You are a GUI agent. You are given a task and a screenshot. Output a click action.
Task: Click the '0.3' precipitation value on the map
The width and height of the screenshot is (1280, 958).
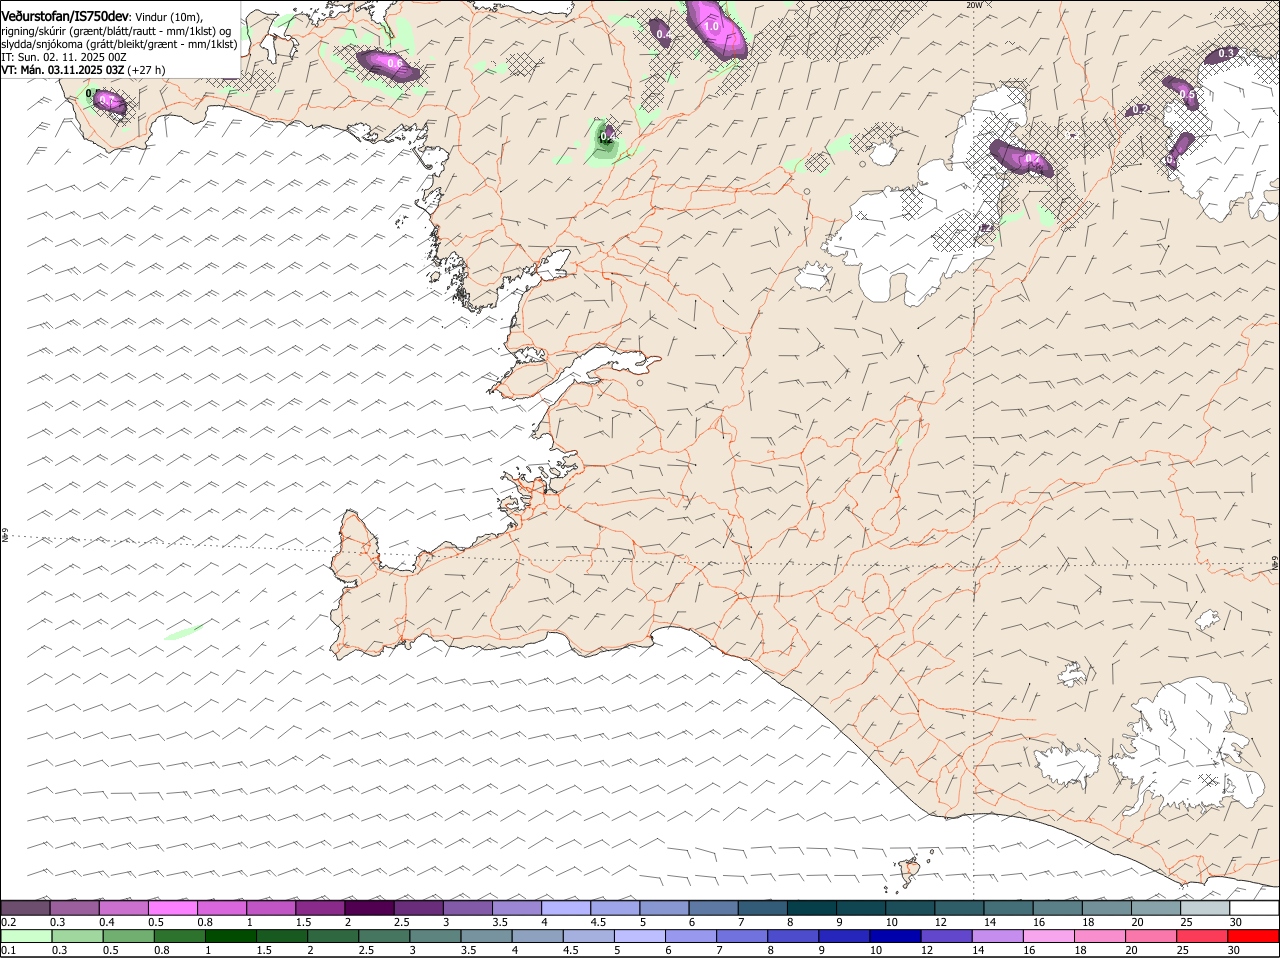coord(1227,53)
